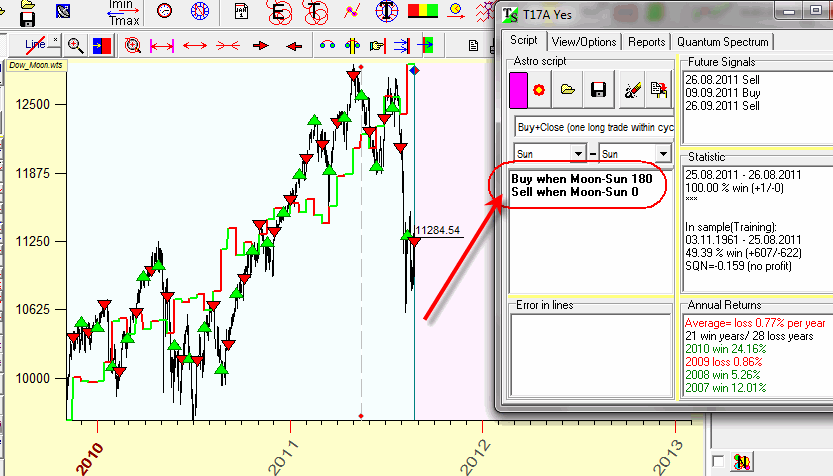The height and width of the screenshot is (476, 833).
Task: Click the calendar date icon in top toolbar
Action: pos(243,13)
